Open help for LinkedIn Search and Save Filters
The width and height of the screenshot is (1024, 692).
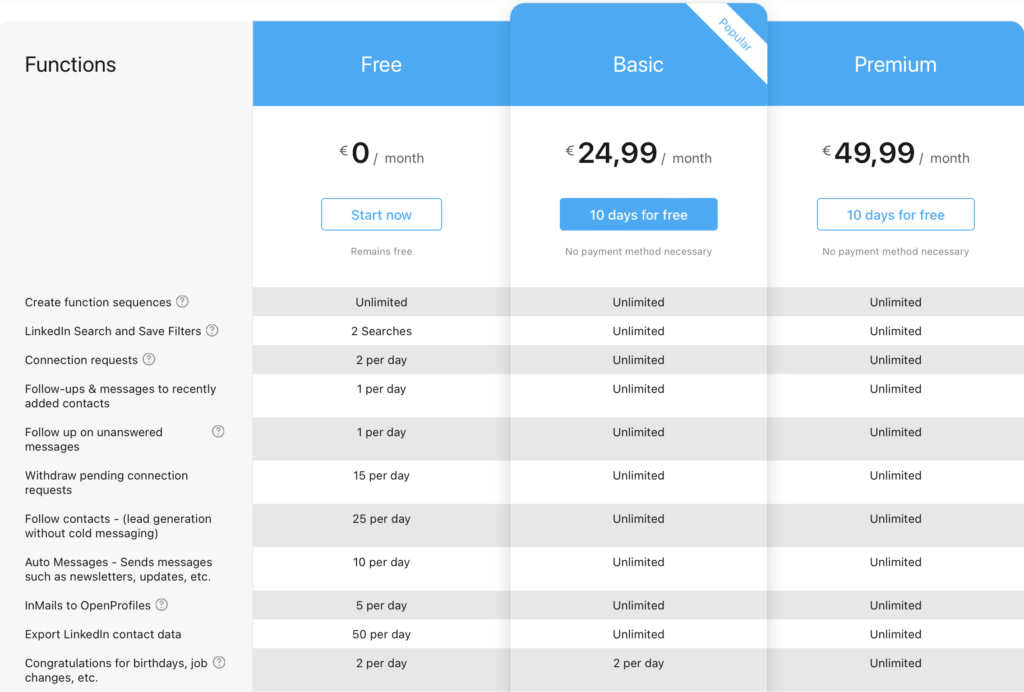point(212,331)
